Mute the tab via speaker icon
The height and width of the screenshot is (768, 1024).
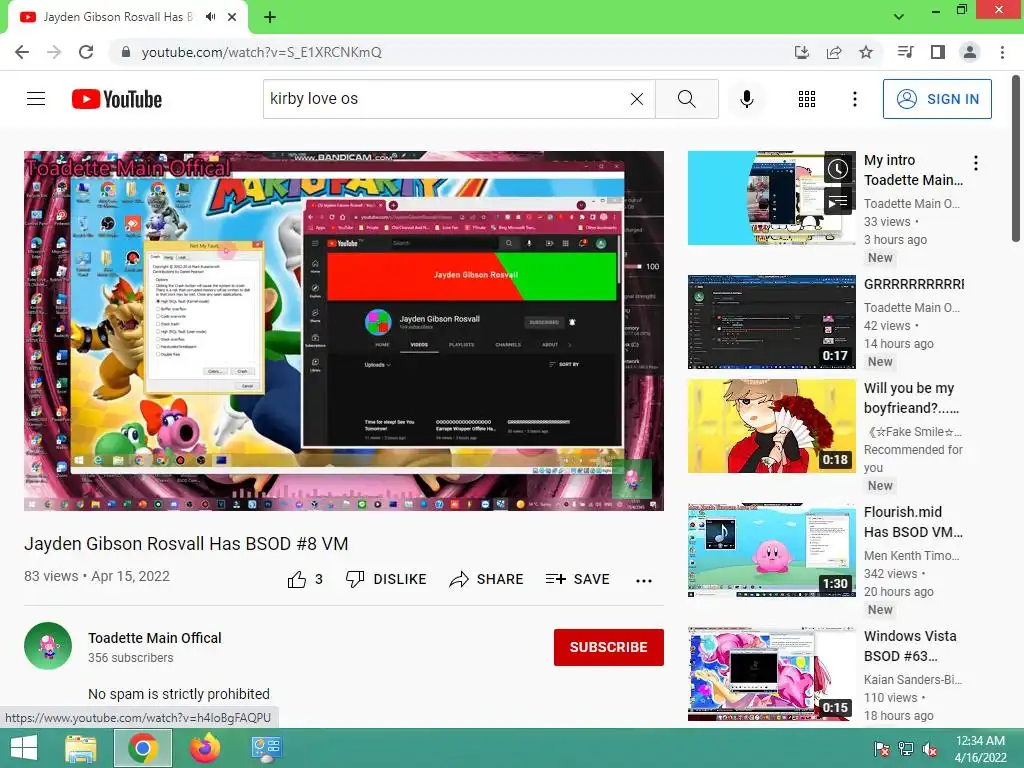coord(210,17)
